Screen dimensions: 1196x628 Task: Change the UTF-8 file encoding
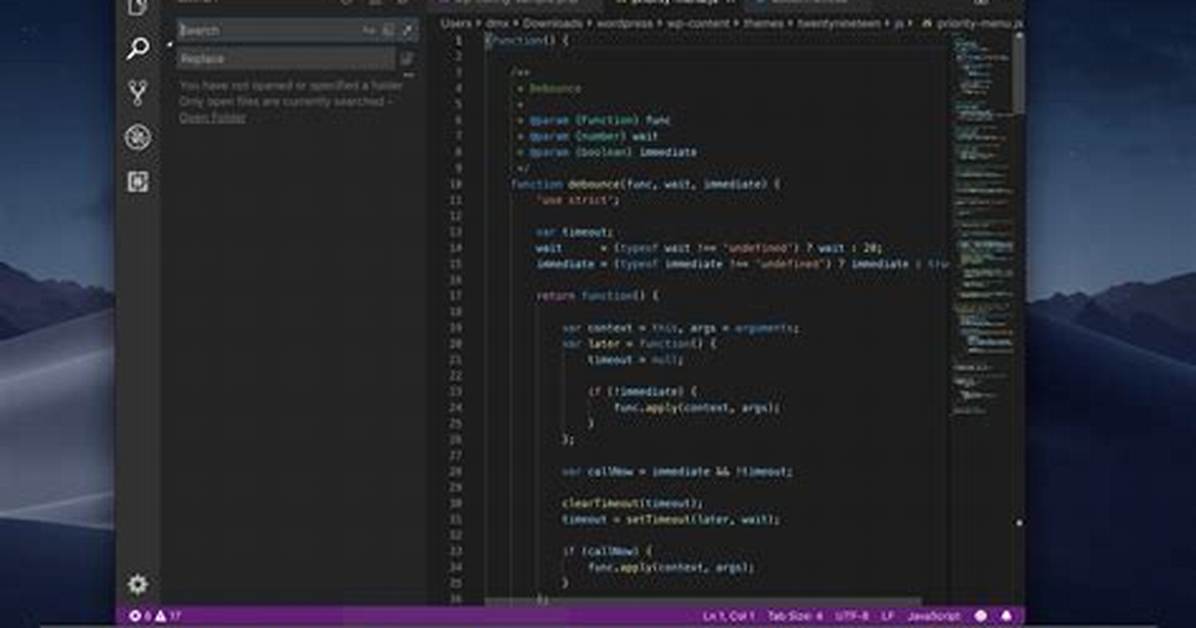[851, 616]
